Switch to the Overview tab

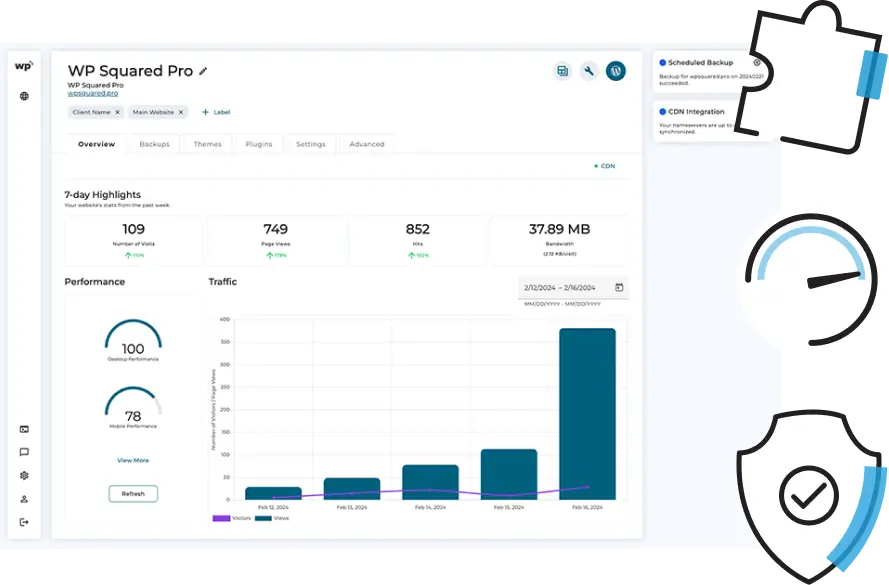pos(96,144)
